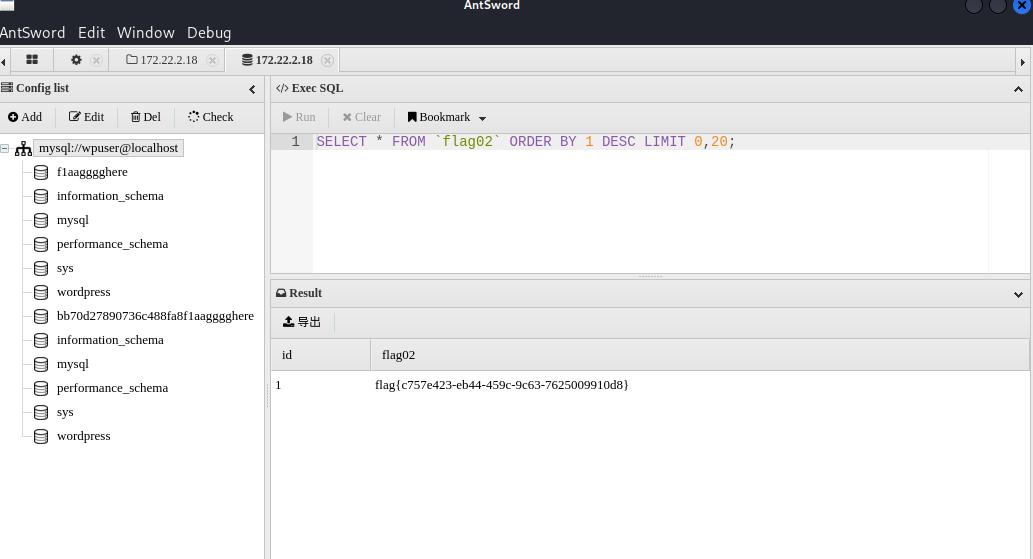Edit the selected database config
The width and height of the screenshot is (1033, 559).
click(x=86, y=117)
